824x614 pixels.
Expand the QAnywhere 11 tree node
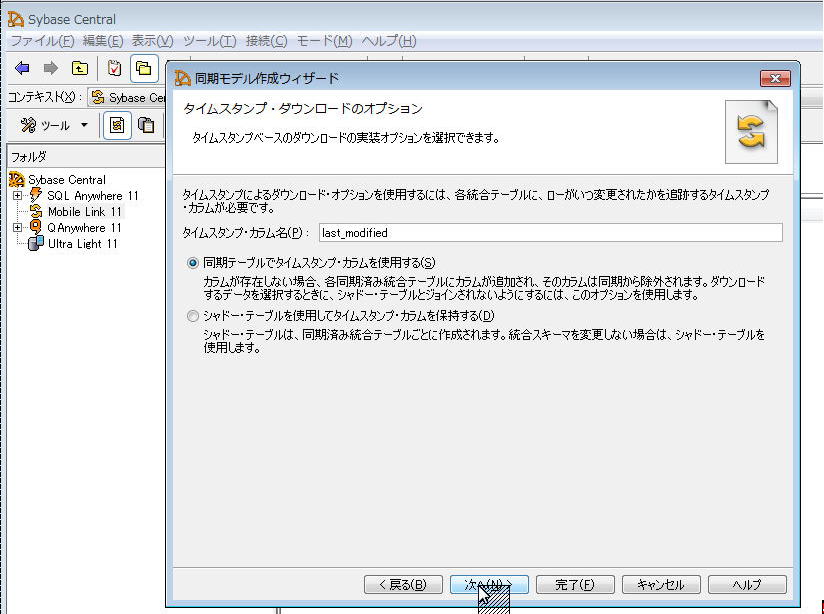[17, 228]
